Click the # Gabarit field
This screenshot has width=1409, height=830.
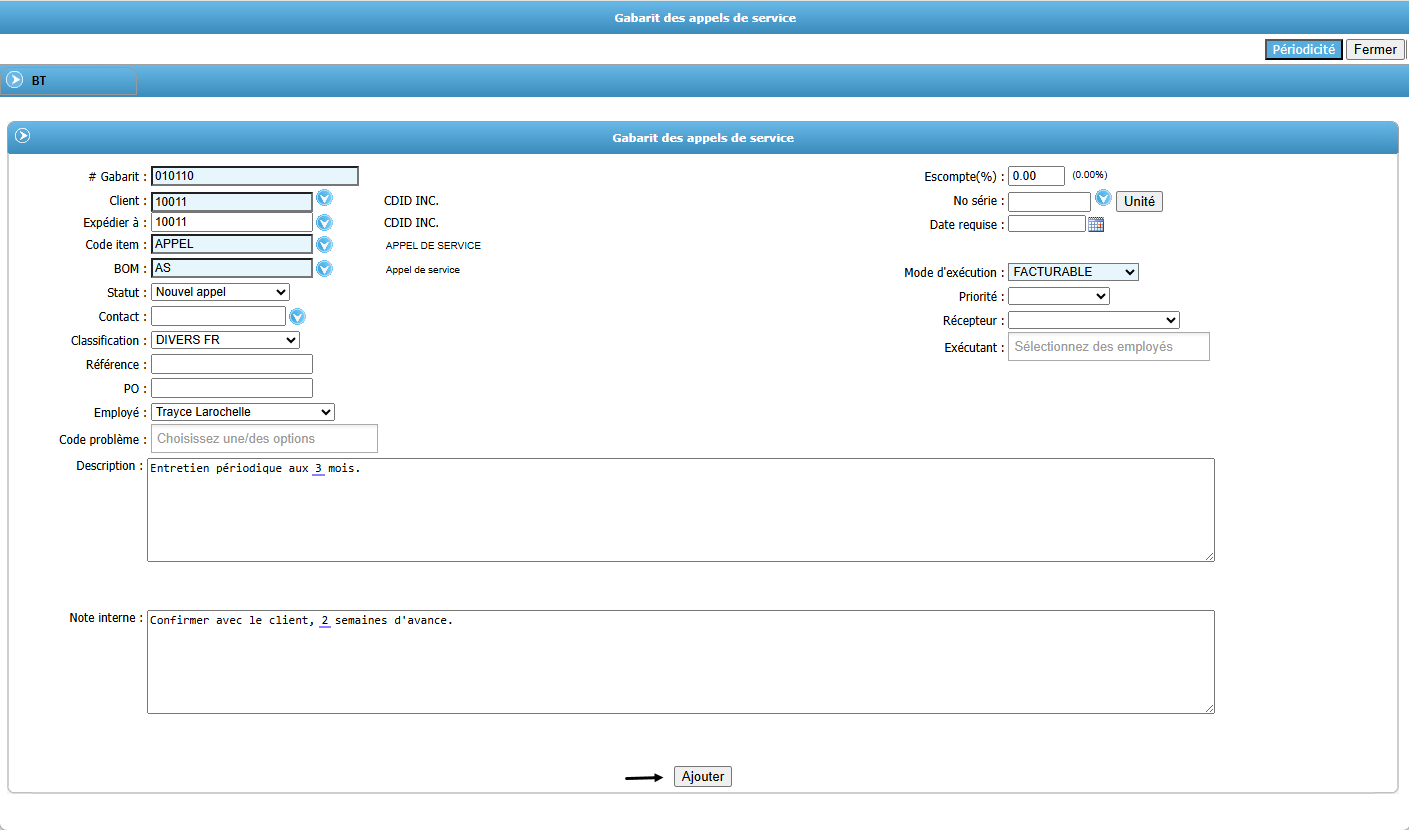point(254,176)
